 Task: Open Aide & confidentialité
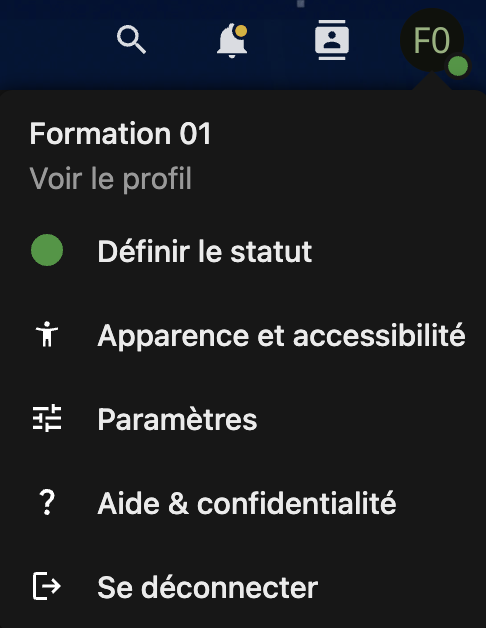246,503
